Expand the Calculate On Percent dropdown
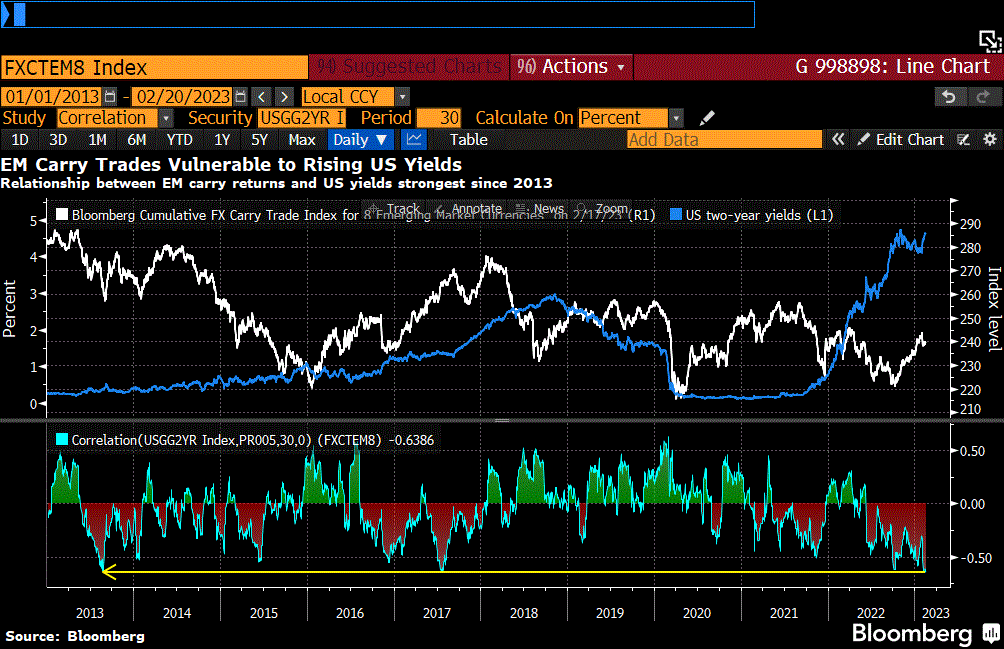1004x649 pixels. point(676,118)
